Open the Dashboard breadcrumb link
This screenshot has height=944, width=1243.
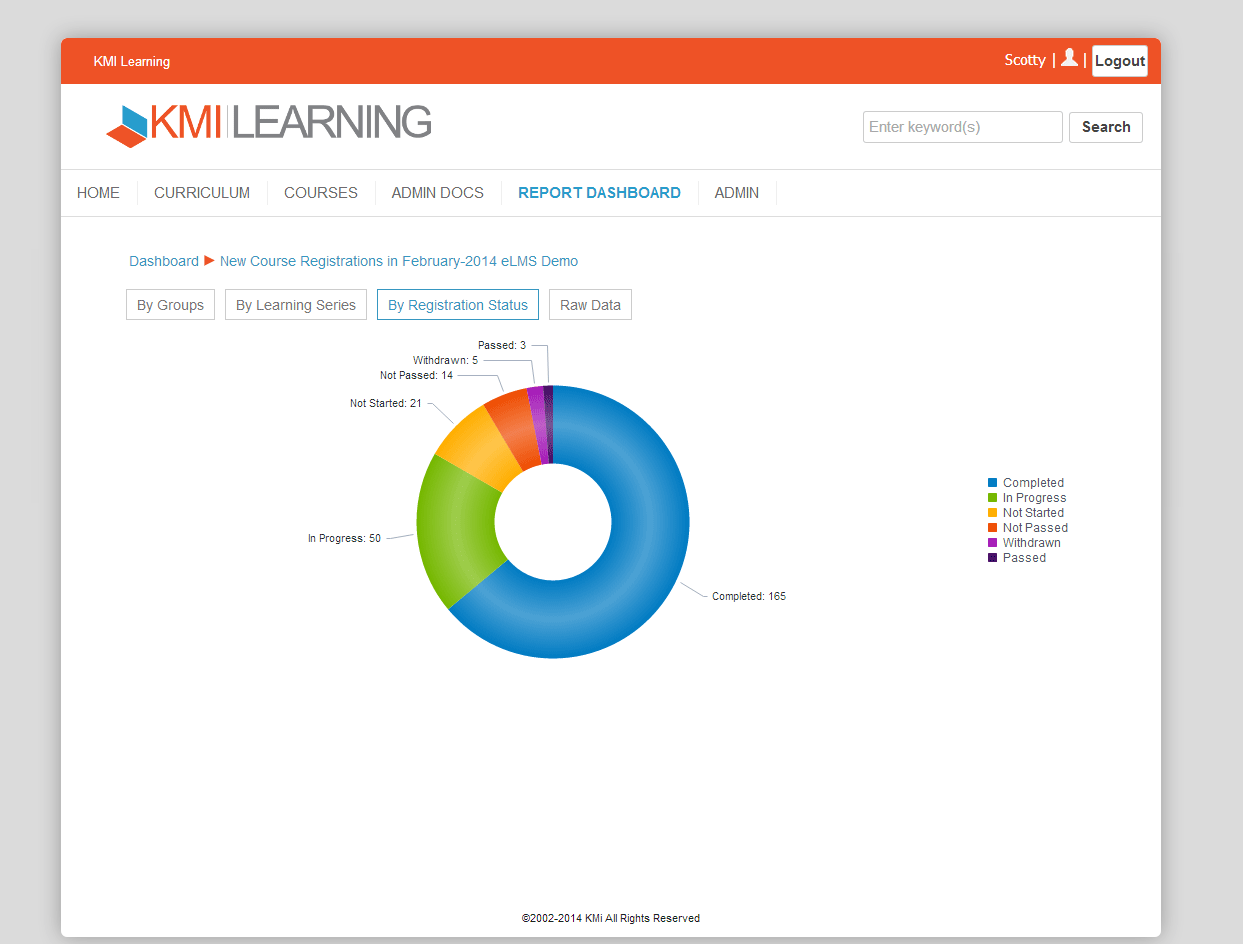coord(164,261)
